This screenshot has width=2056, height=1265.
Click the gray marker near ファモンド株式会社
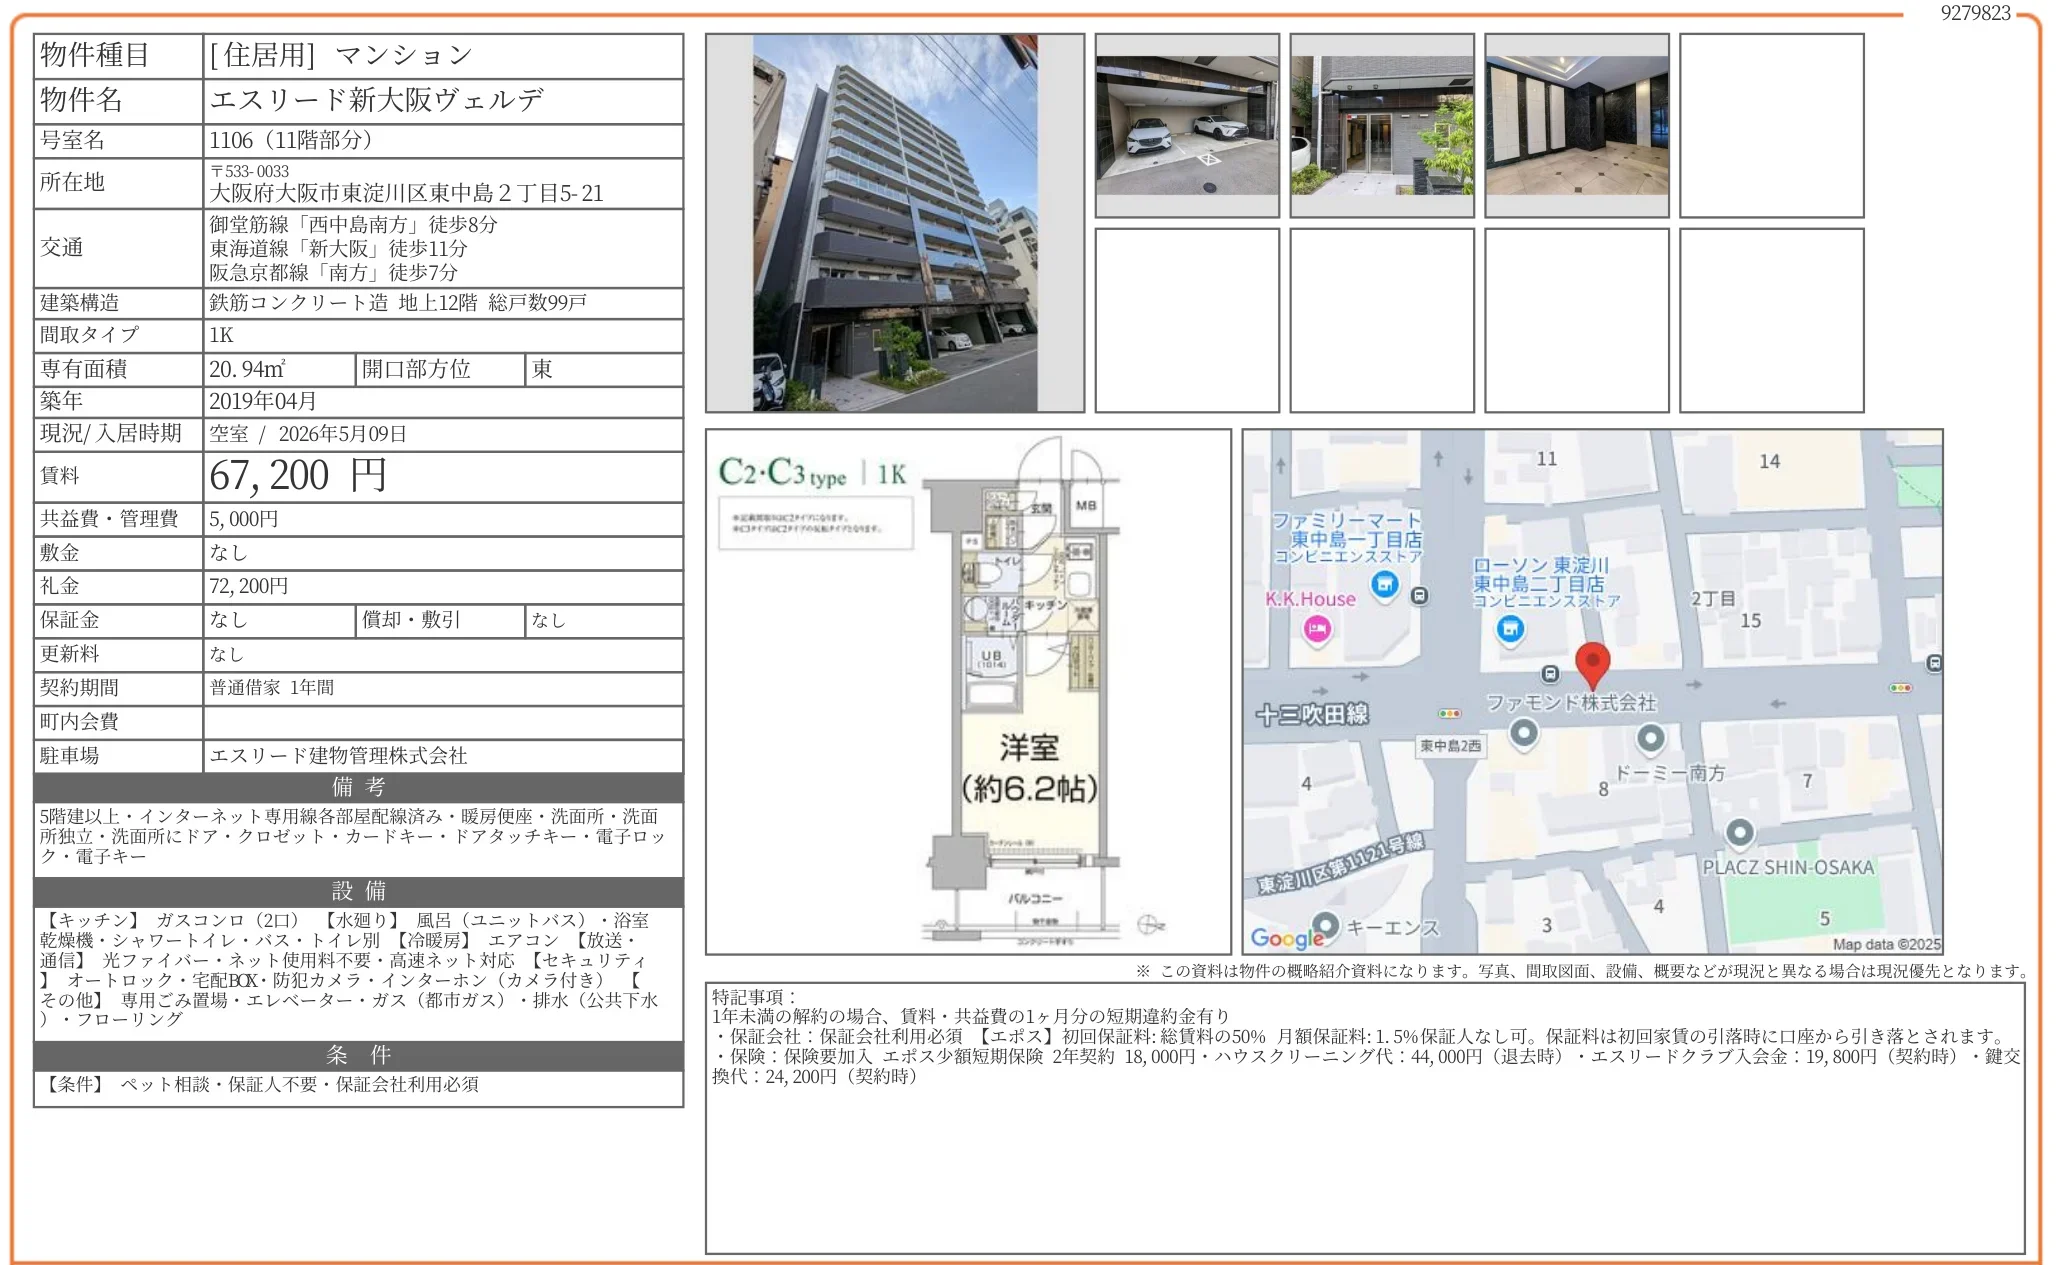click(x=1523, y=734)
